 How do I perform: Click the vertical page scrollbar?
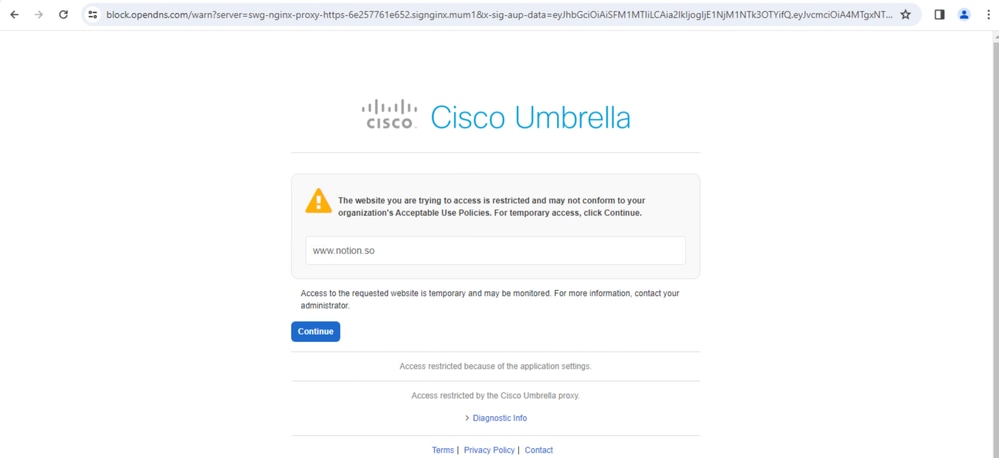(994, 245)
